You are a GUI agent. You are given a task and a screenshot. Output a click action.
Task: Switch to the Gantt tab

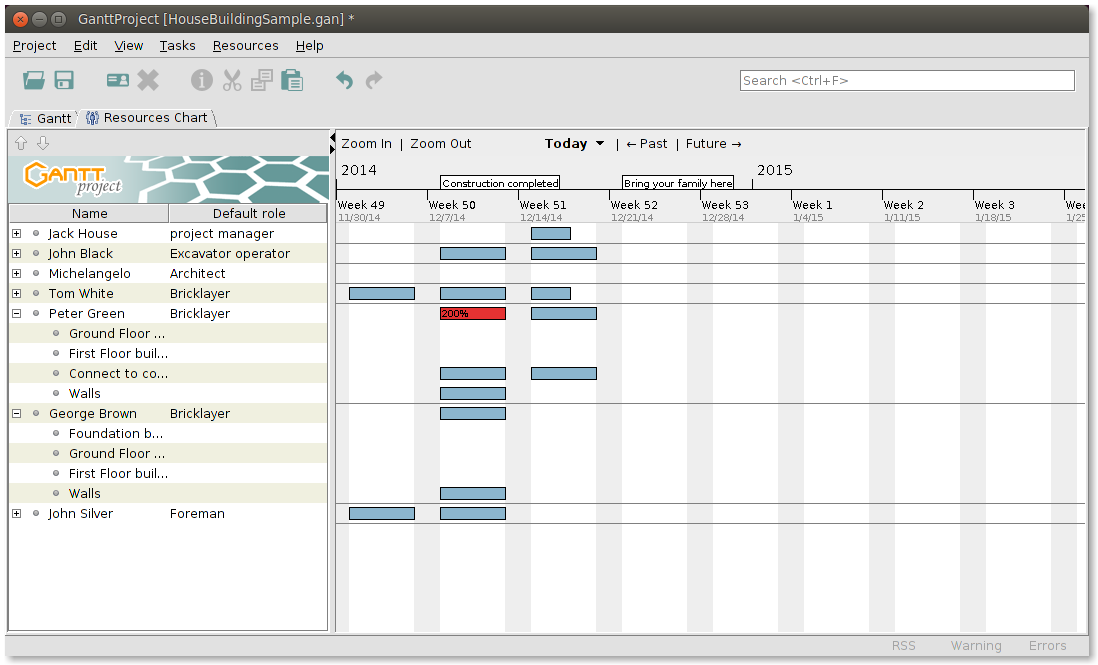click(45, 118)
